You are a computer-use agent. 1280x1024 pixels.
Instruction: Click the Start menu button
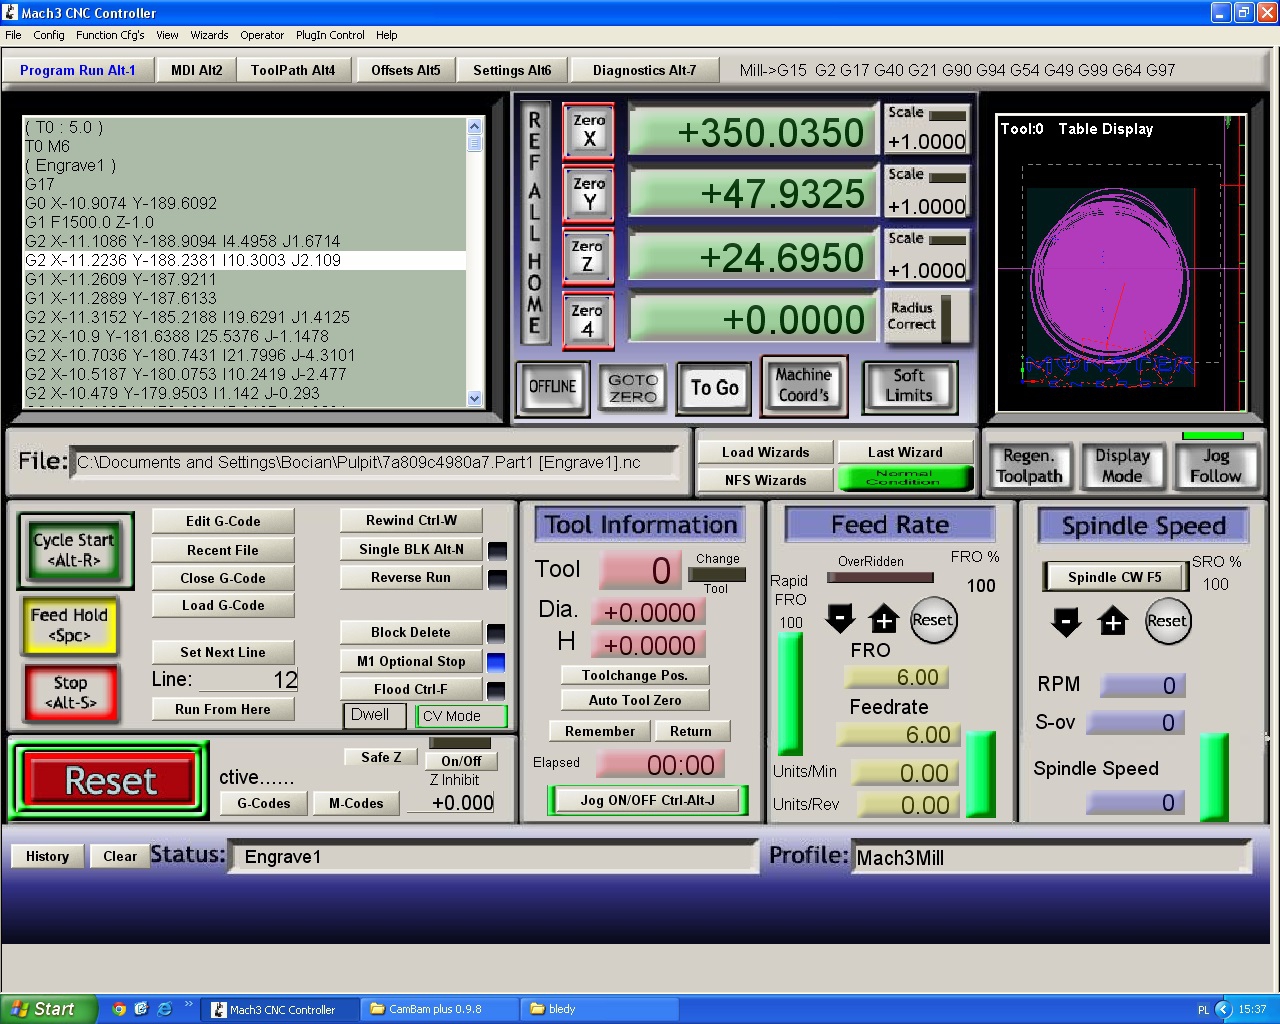coord(49,1009)
